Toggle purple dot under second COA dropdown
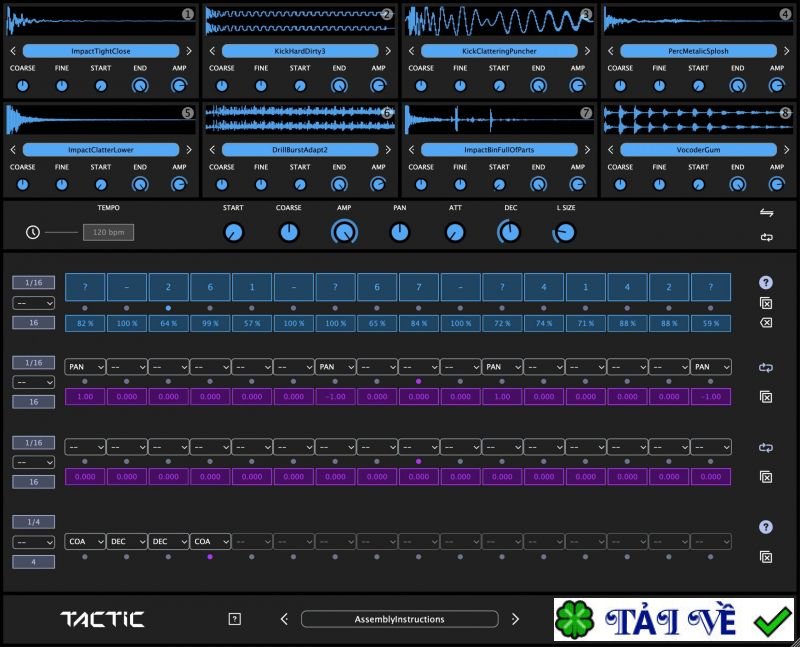800x647 pixels. [210, 557]
